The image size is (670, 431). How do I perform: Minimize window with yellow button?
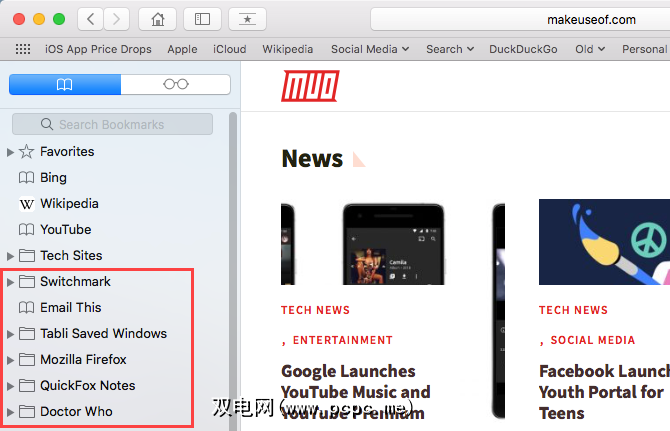point(39,19)
